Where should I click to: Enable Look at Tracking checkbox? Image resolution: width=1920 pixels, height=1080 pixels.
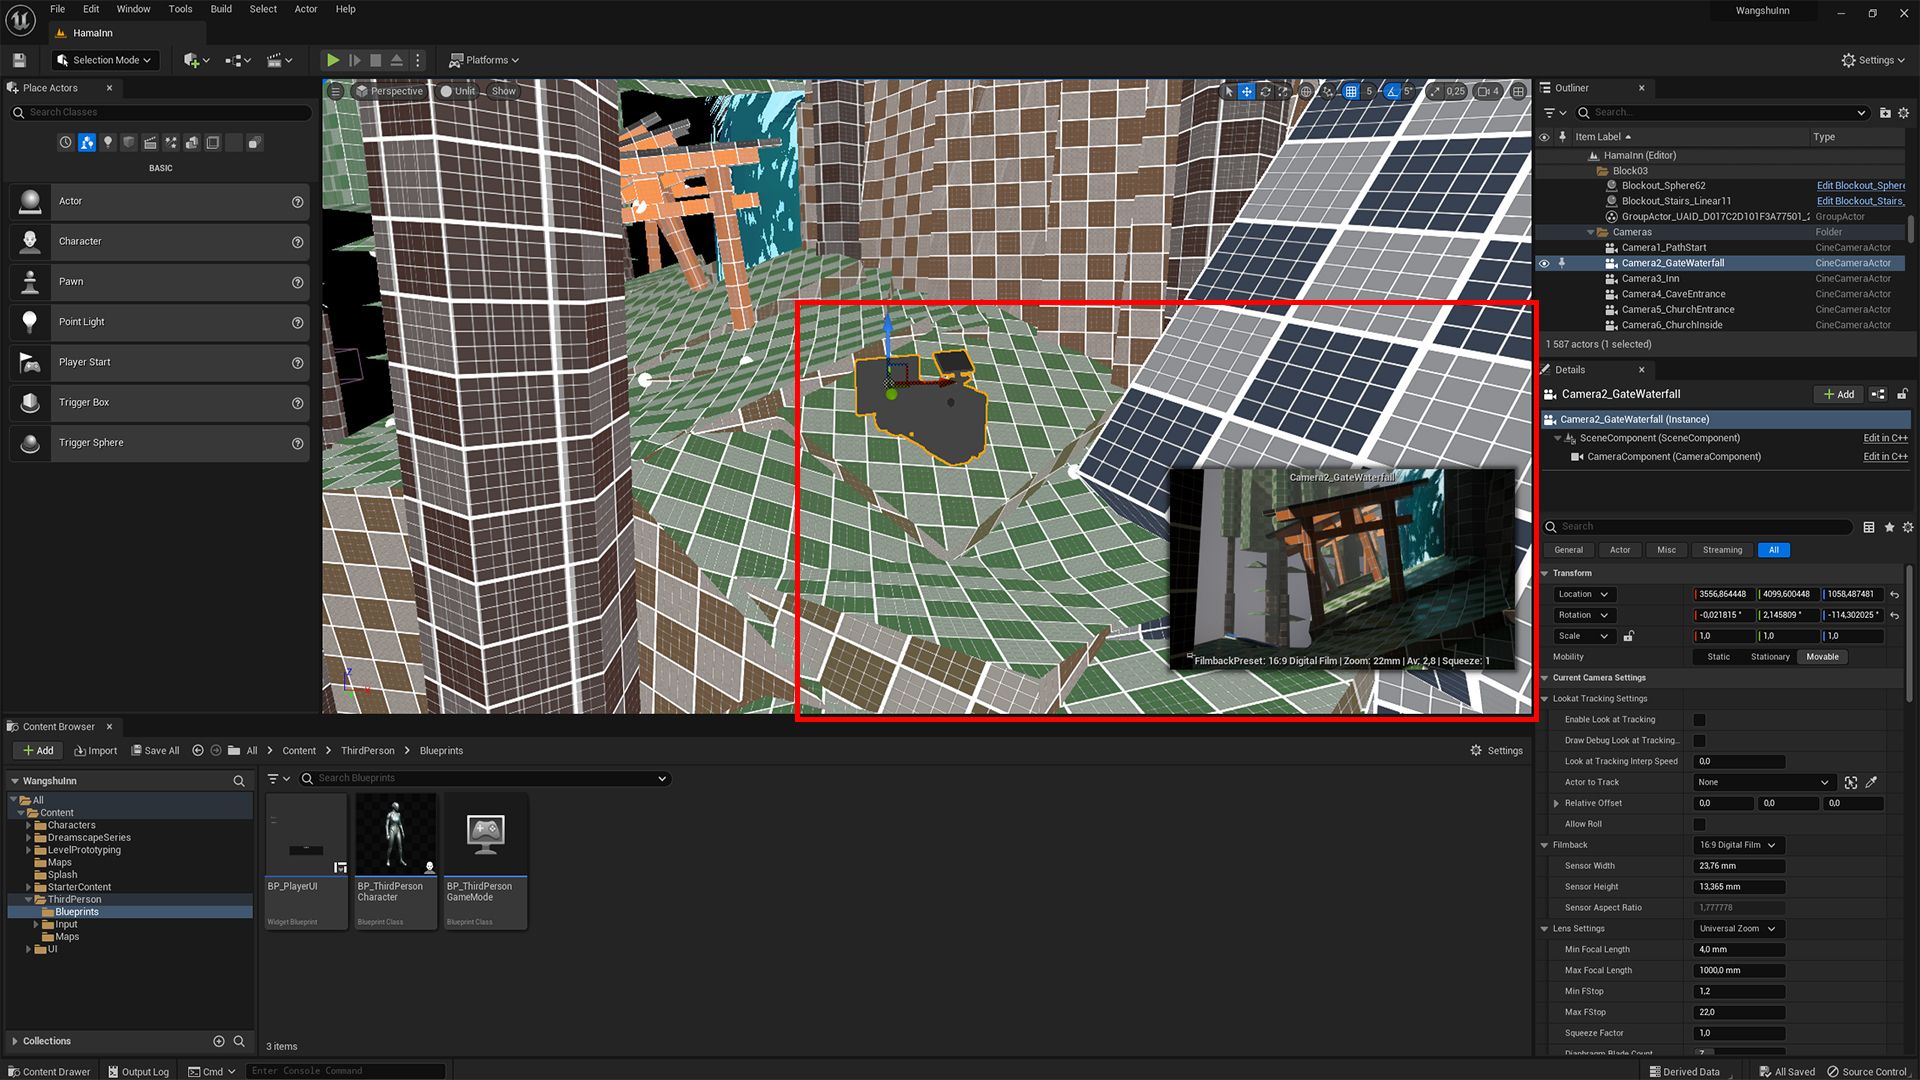(x=1699, y=720)
